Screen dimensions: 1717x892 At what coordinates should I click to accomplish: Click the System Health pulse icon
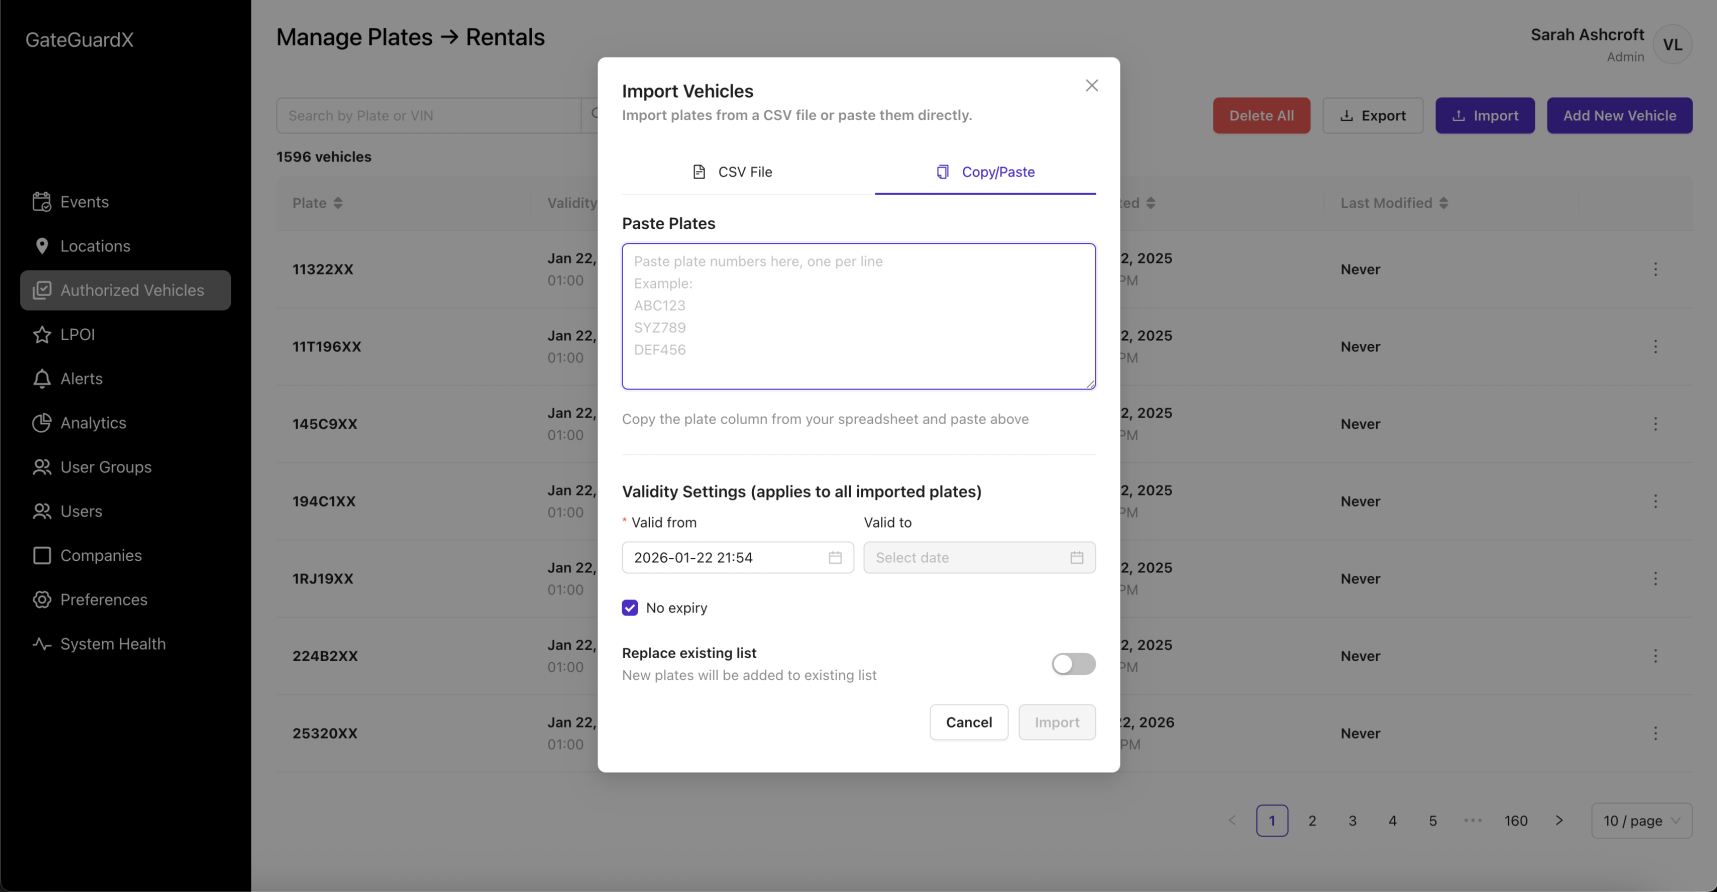42,644
